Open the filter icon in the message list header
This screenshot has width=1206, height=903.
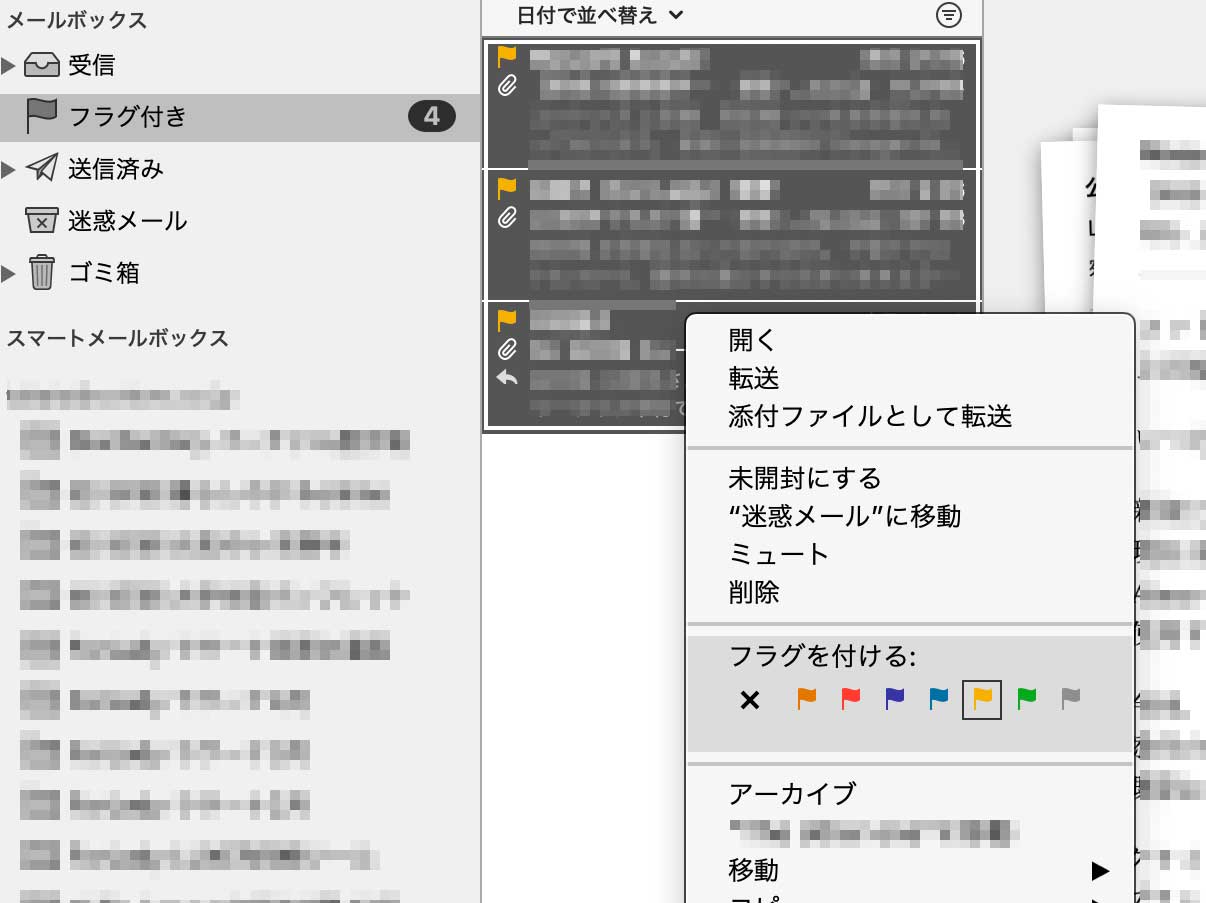[x=948, y=15]
